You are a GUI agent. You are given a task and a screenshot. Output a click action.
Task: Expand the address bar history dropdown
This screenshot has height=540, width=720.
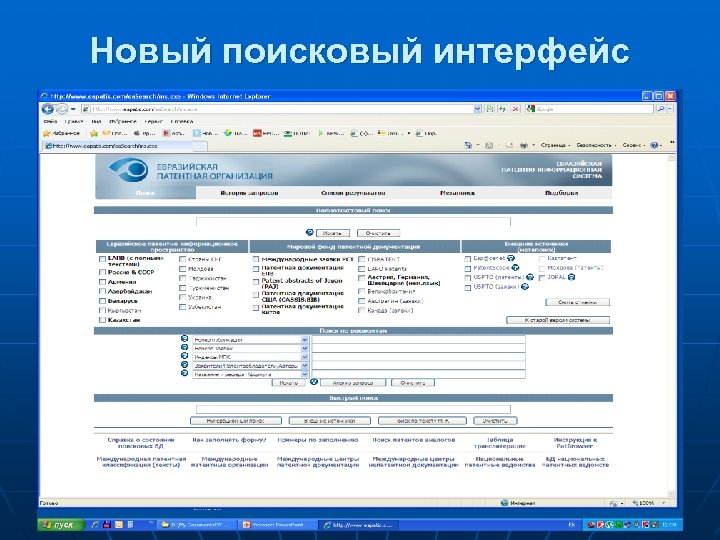tap(477, 109)
